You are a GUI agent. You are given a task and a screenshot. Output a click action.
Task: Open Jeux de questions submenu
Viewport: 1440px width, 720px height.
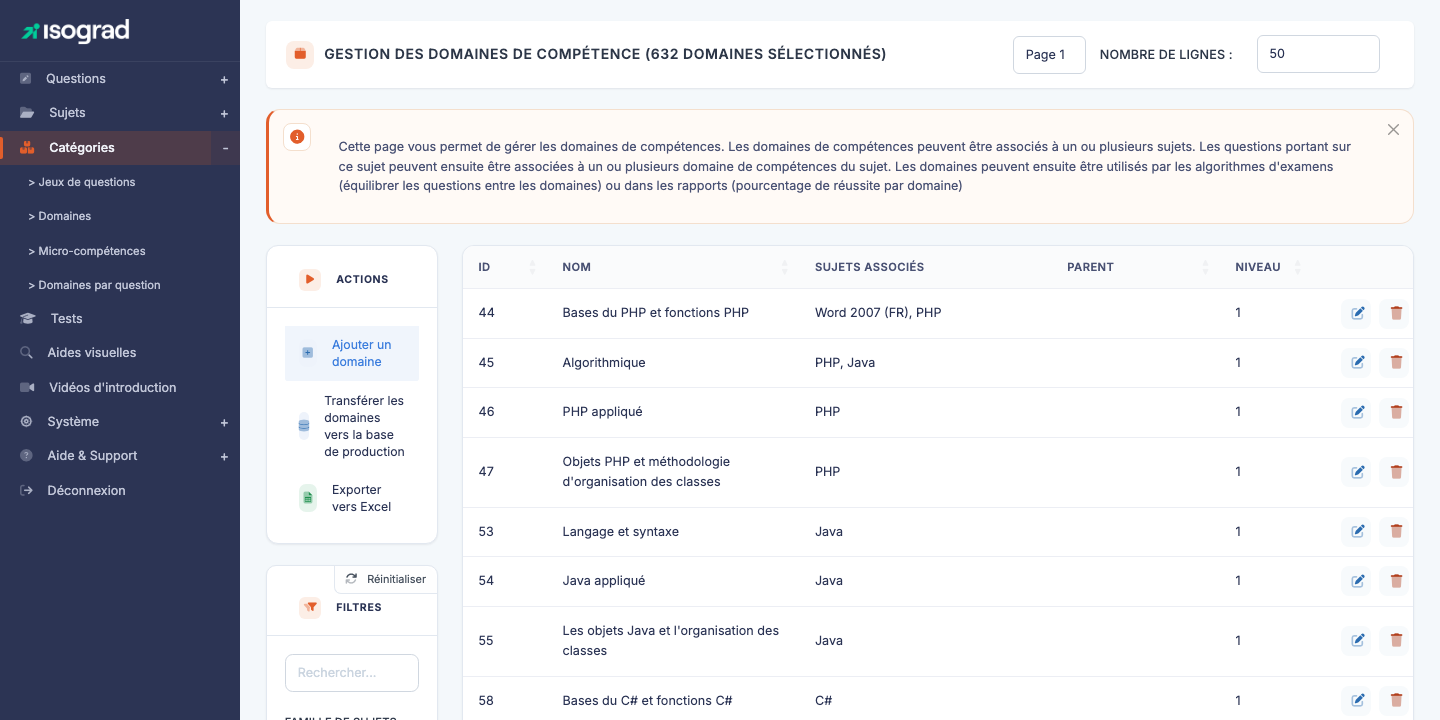pos(82,182)
